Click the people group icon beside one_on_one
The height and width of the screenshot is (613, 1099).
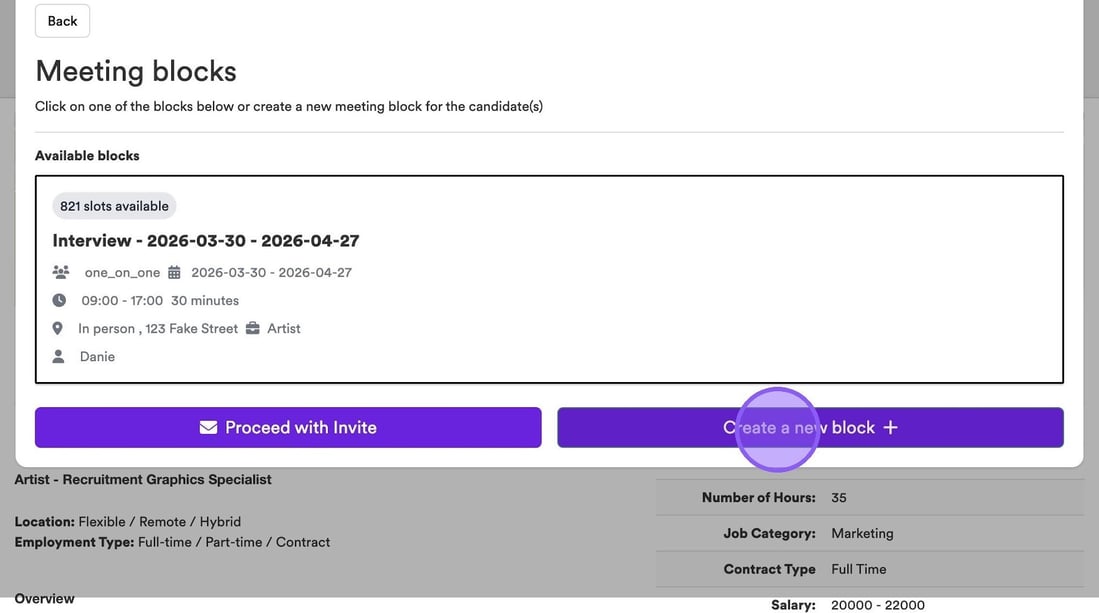61,272
